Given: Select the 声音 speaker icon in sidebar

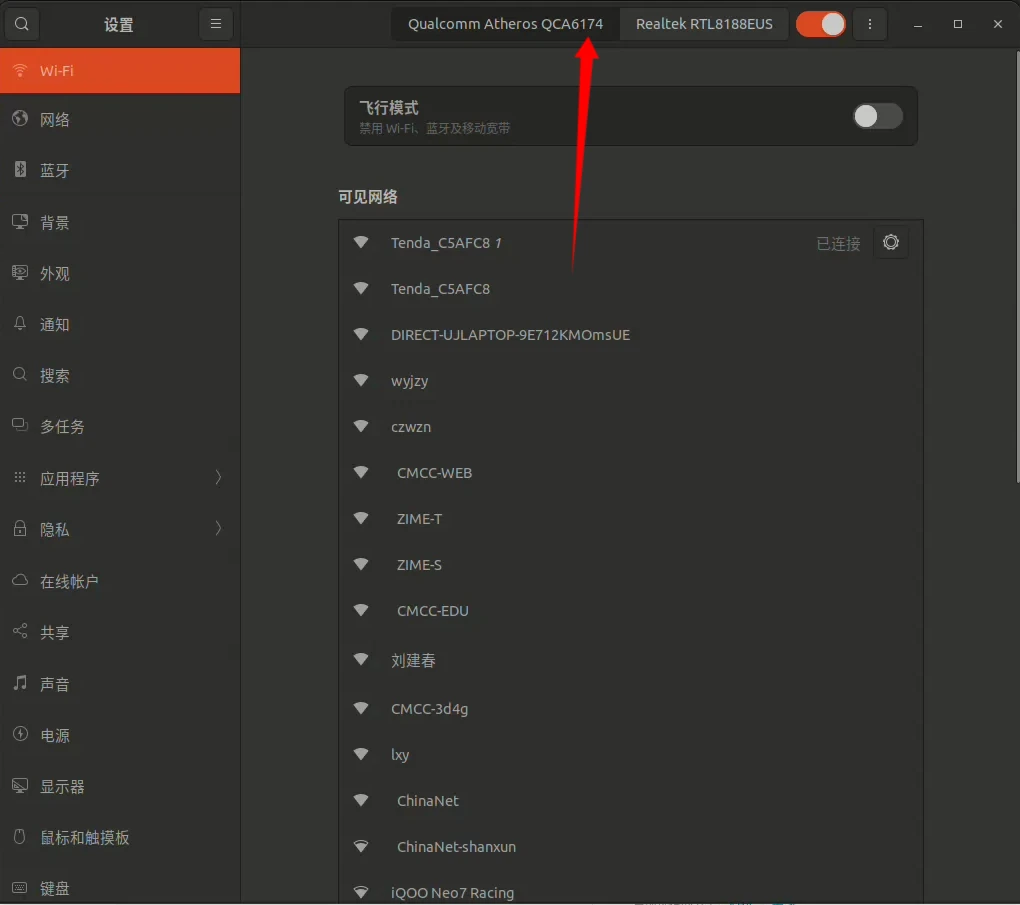Looking at the screenshot, I should 21,683.
